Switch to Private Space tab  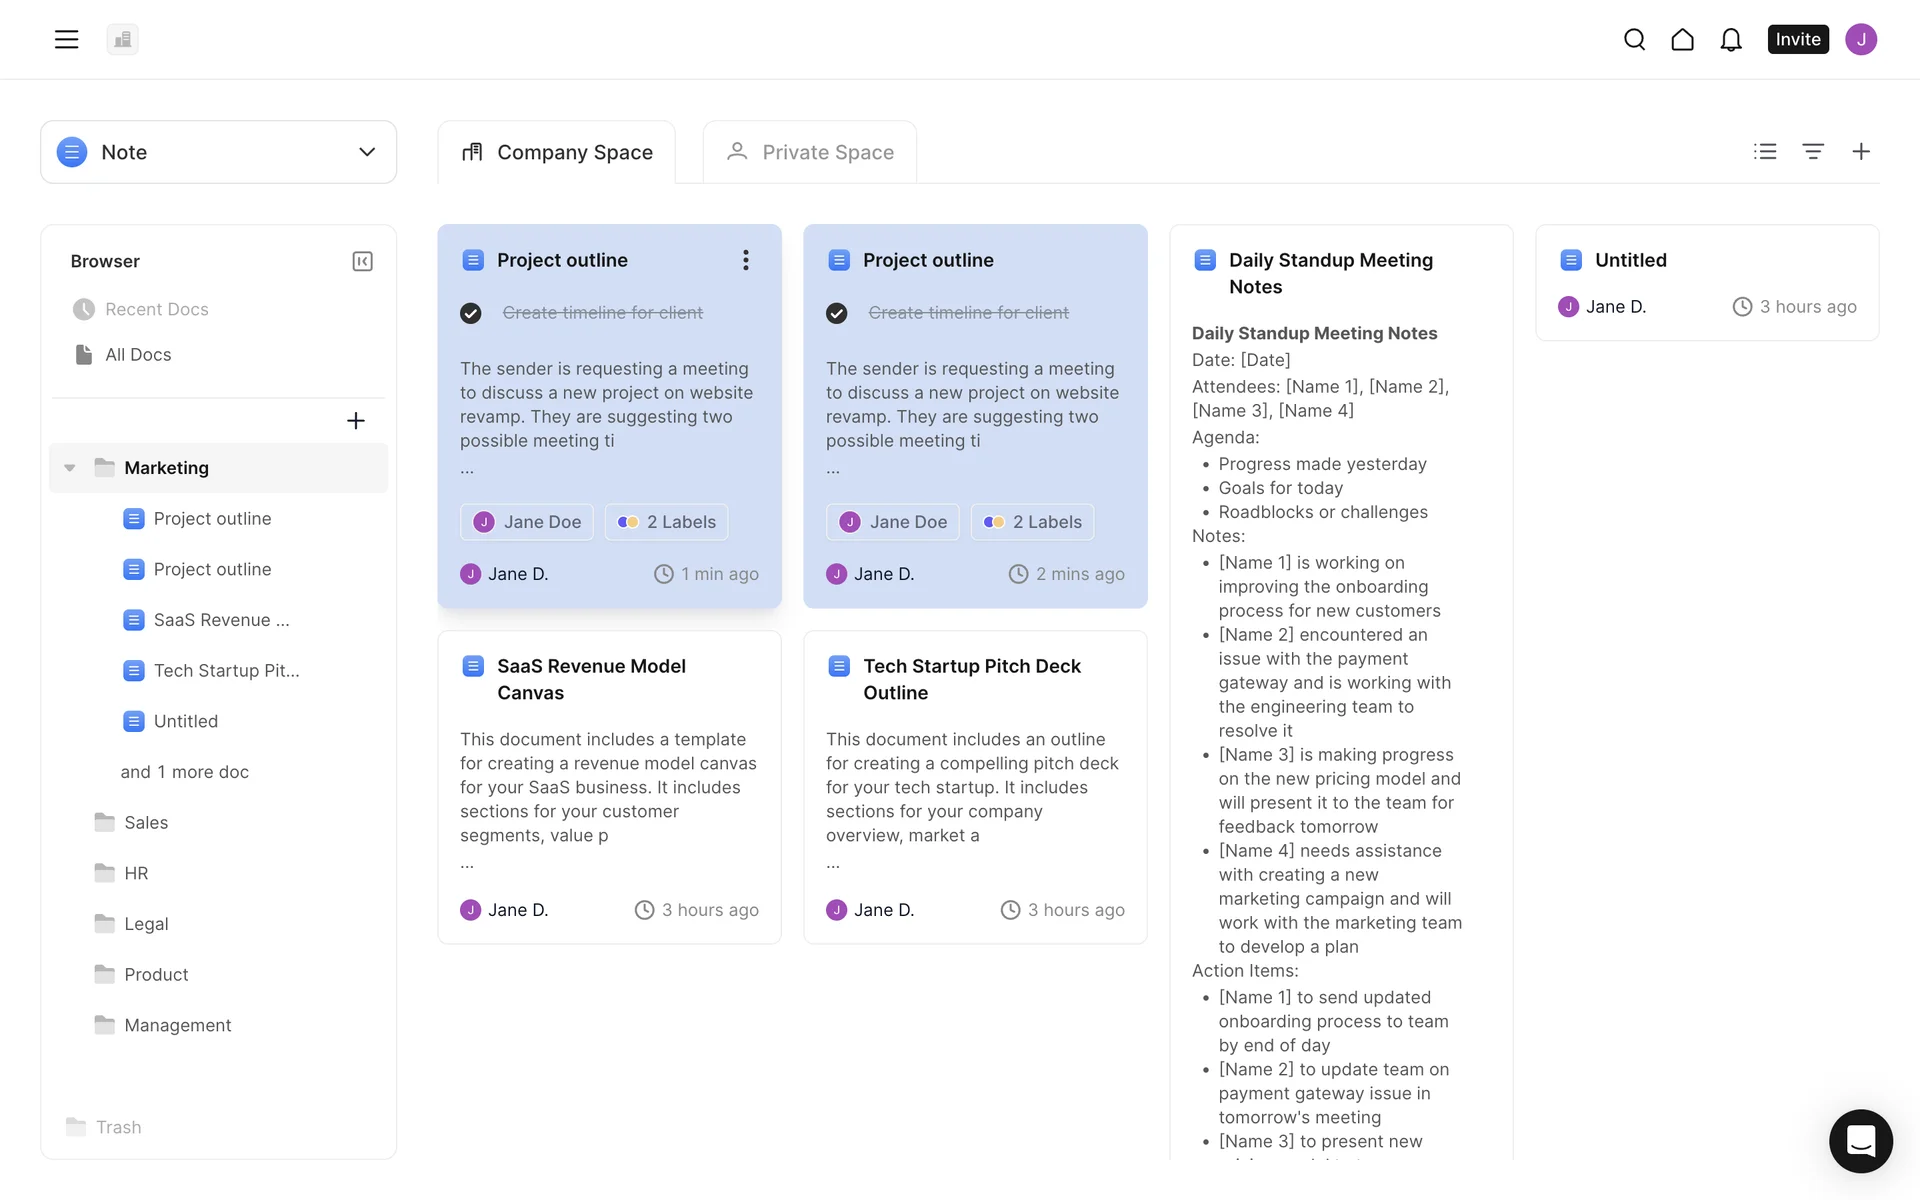tap(810, 152)
